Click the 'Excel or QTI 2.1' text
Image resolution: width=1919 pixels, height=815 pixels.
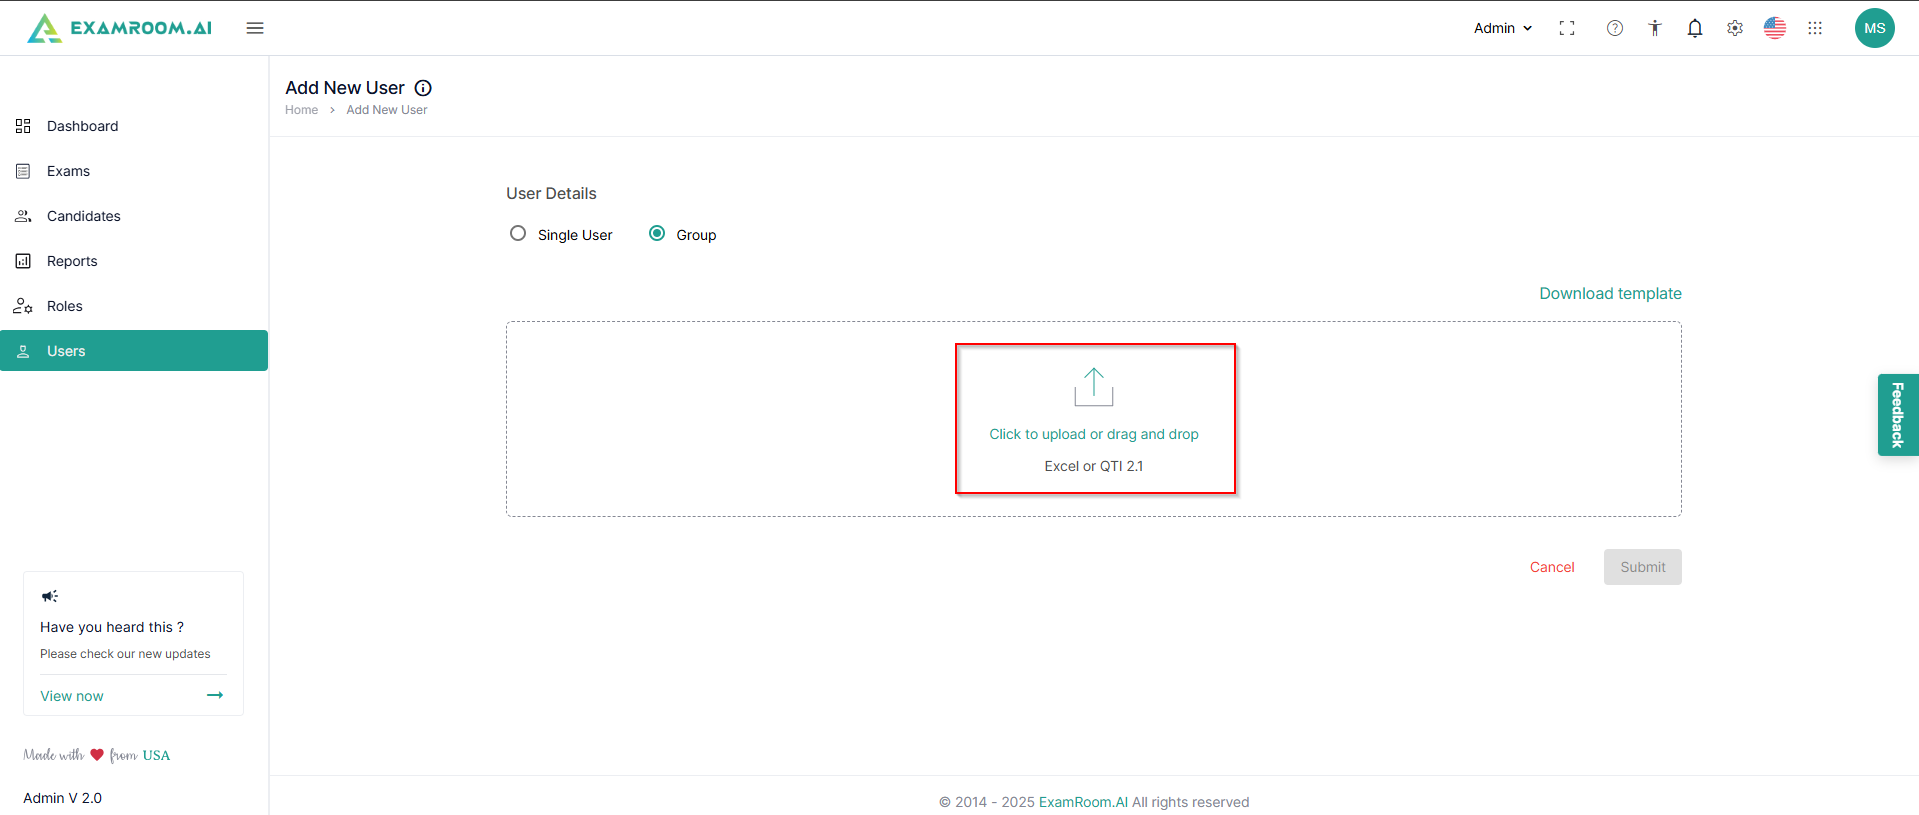(1094, 466)
